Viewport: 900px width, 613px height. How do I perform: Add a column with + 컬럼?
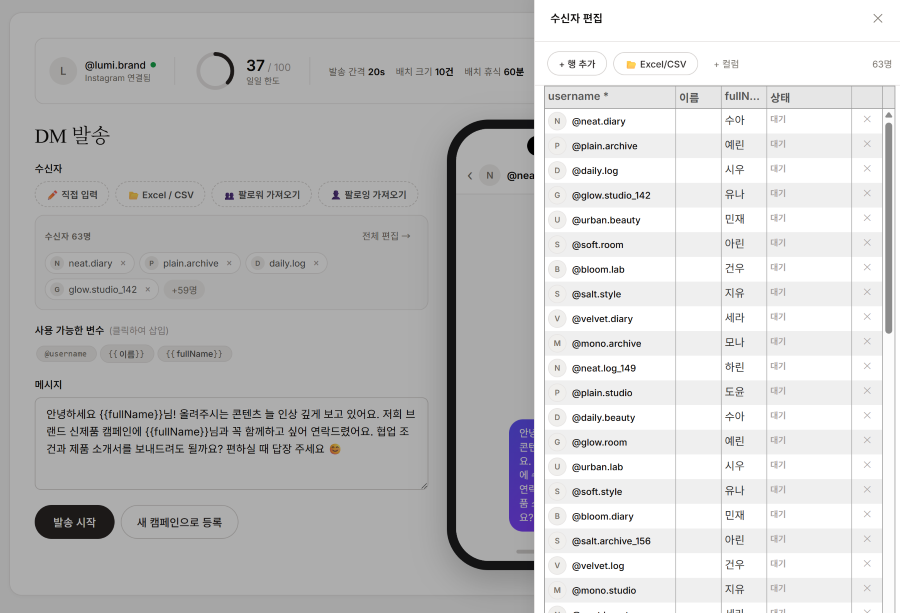point(726,64)
